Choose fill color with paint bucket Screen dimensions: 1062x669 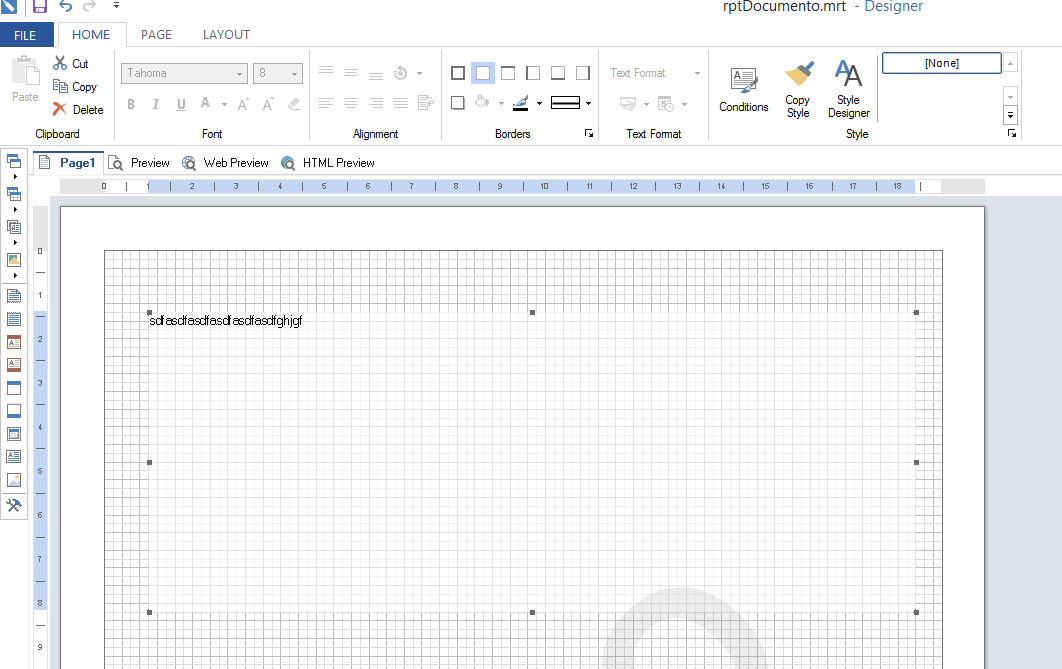pyautogui.click(x=482, y=103)
